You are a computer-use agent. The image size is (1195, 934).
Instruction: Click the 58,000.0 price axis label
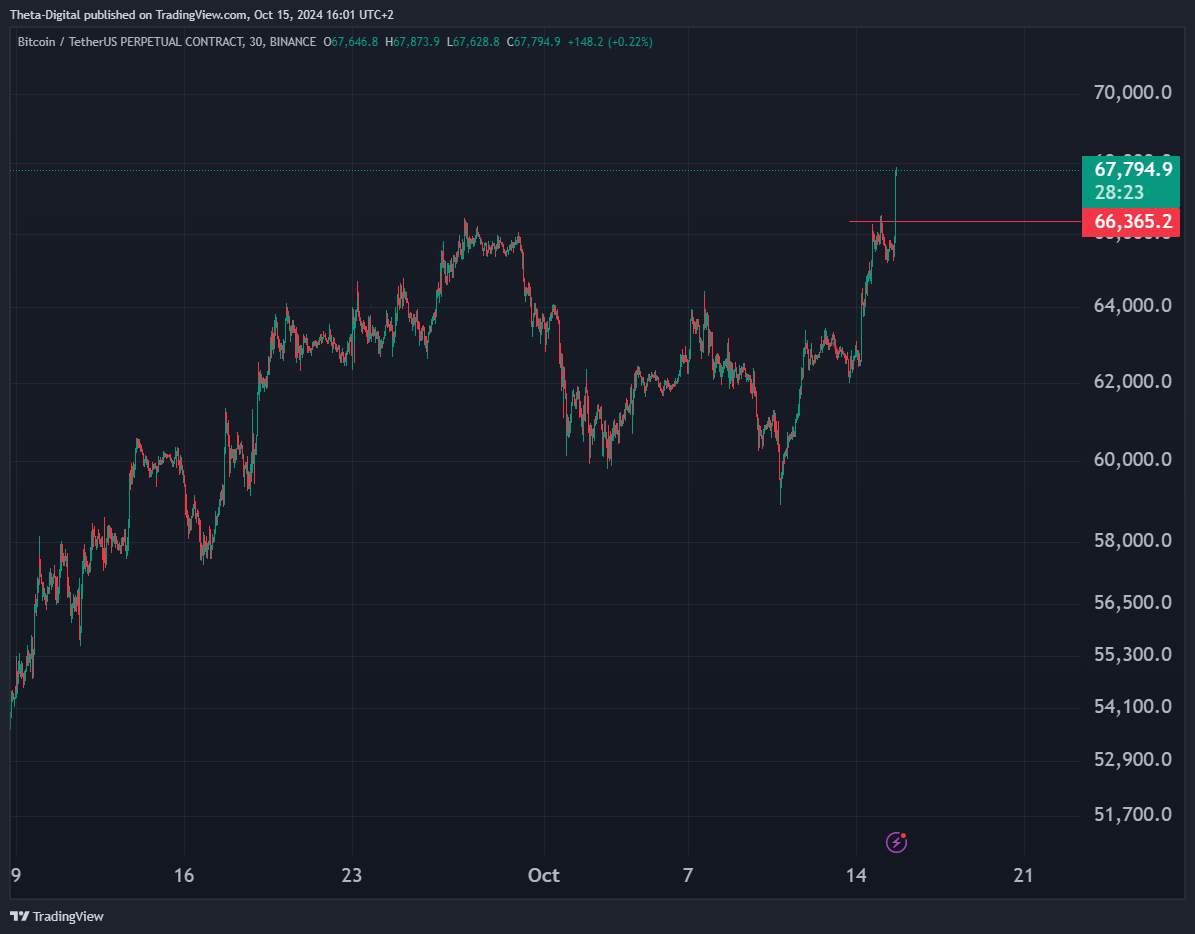(x=1133, y=540)
